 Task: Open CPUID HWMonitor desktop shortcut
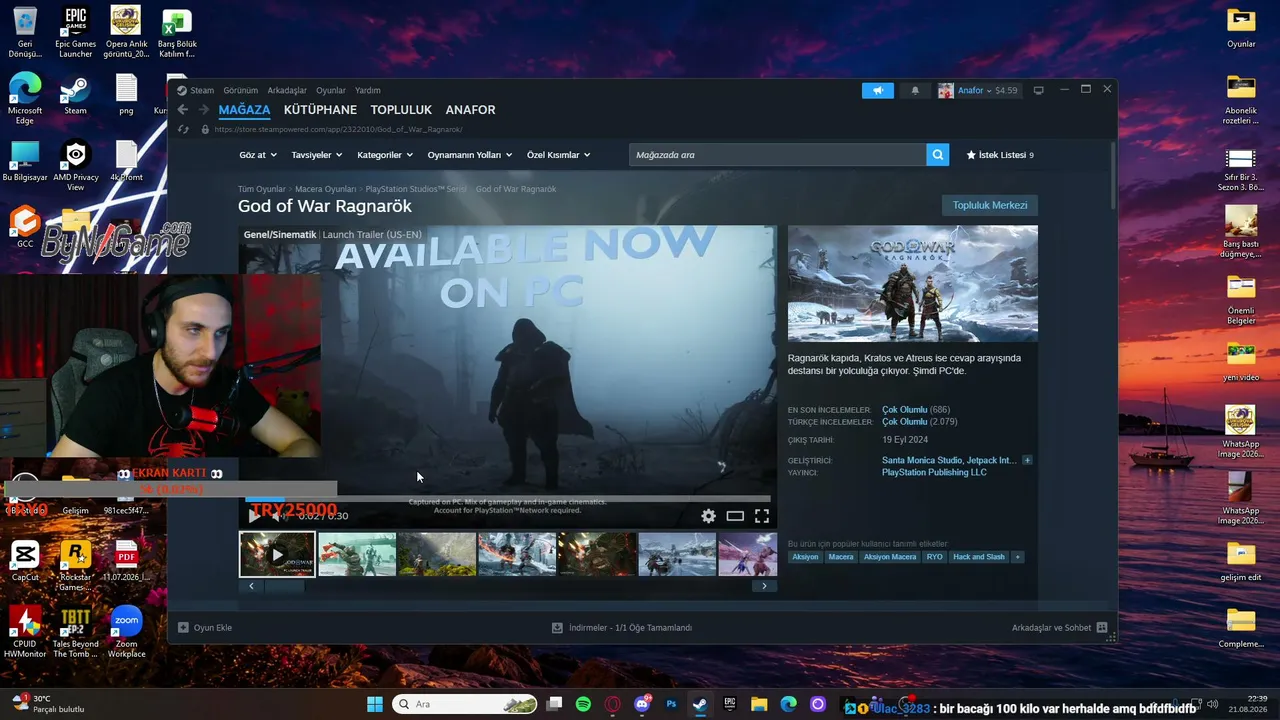25,632
